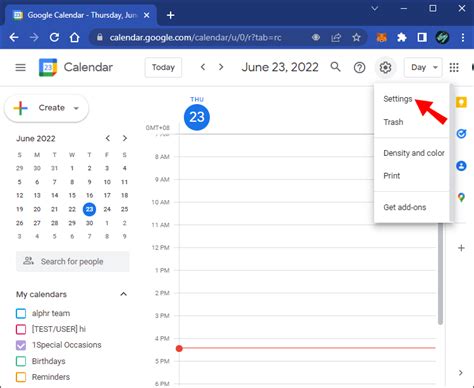Select June 30 in mini calendar
474x388 pixels.
(89, 223)
